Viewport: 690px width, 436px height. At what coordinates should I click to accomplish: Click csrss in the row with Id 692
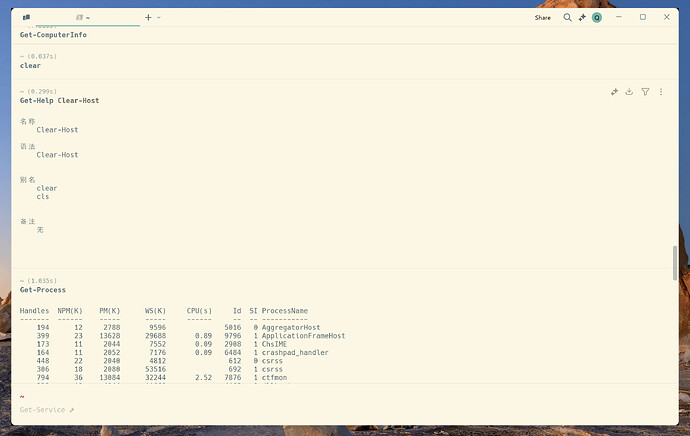[x=272, y=369]
